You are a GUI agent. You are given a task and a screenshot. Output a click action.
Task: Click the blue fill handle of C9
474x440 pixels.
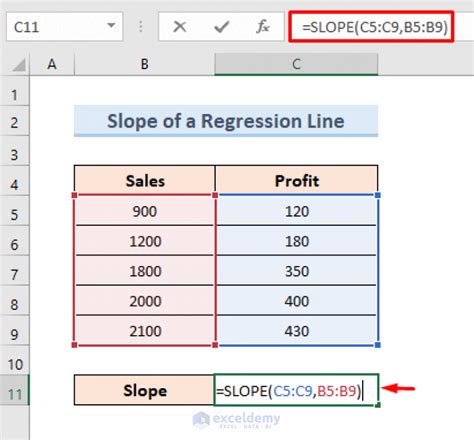point(378,345)
